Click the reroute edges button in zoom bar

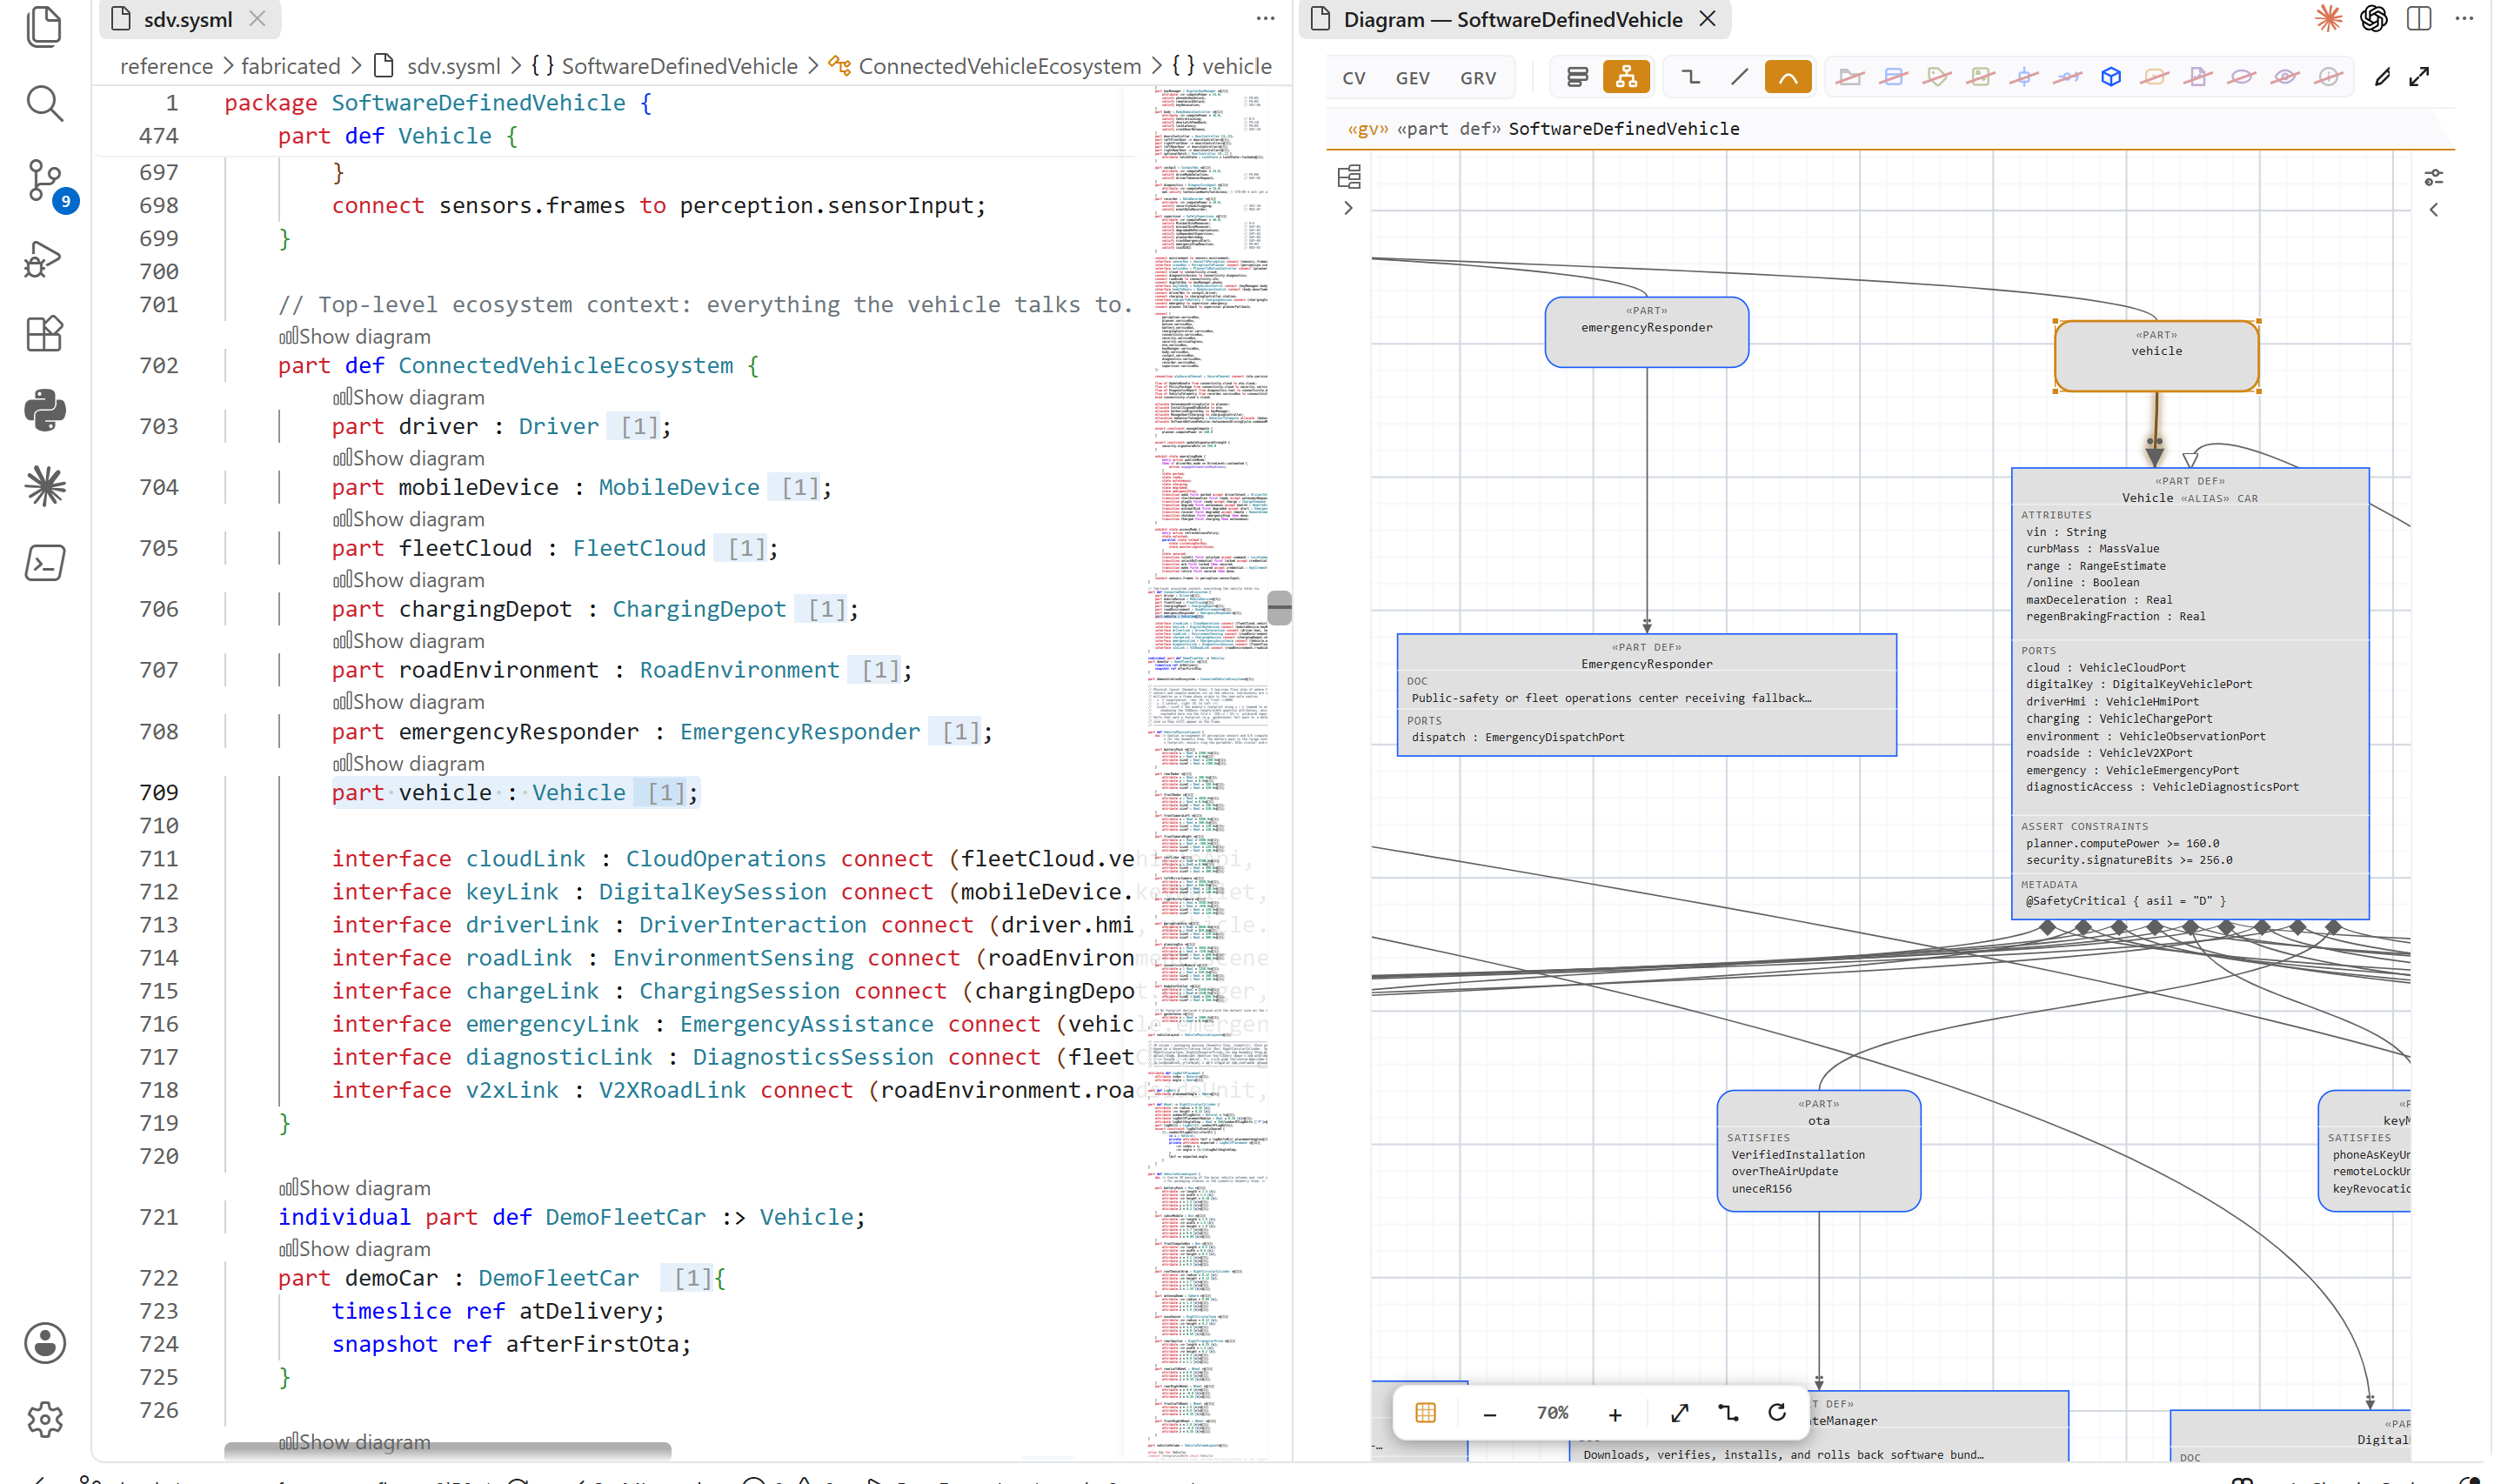pyautogui.click(x=1728, y=1413)
